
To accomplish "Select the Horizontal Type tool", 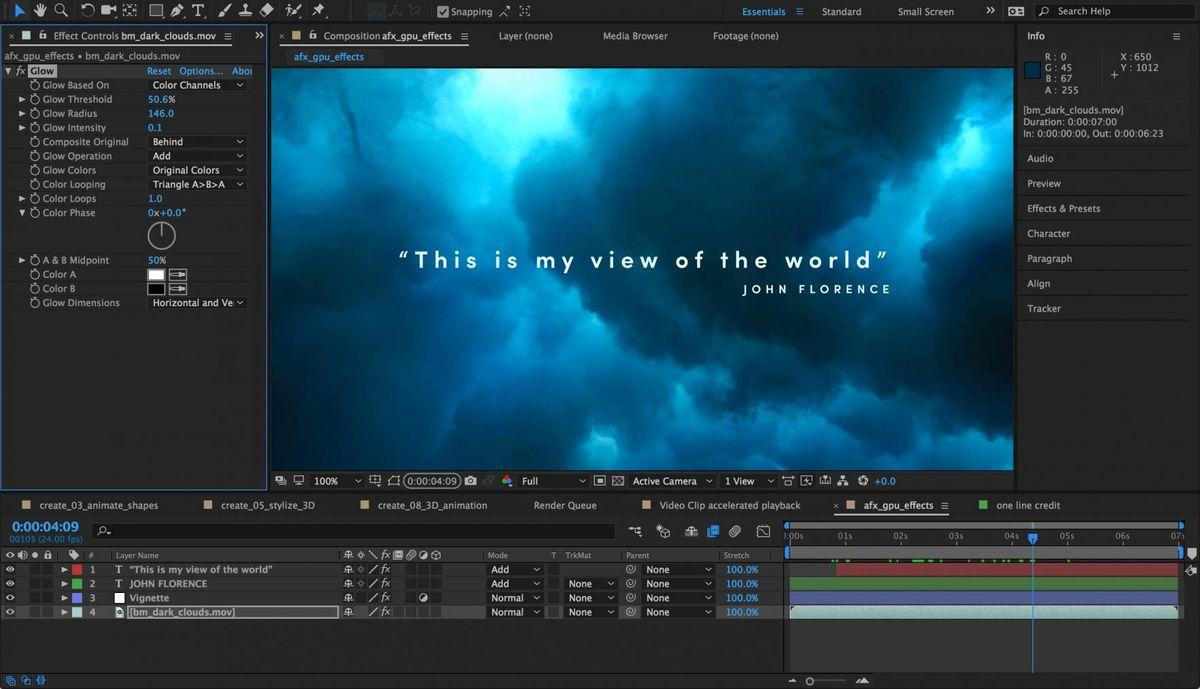I will tap(198, 11).
